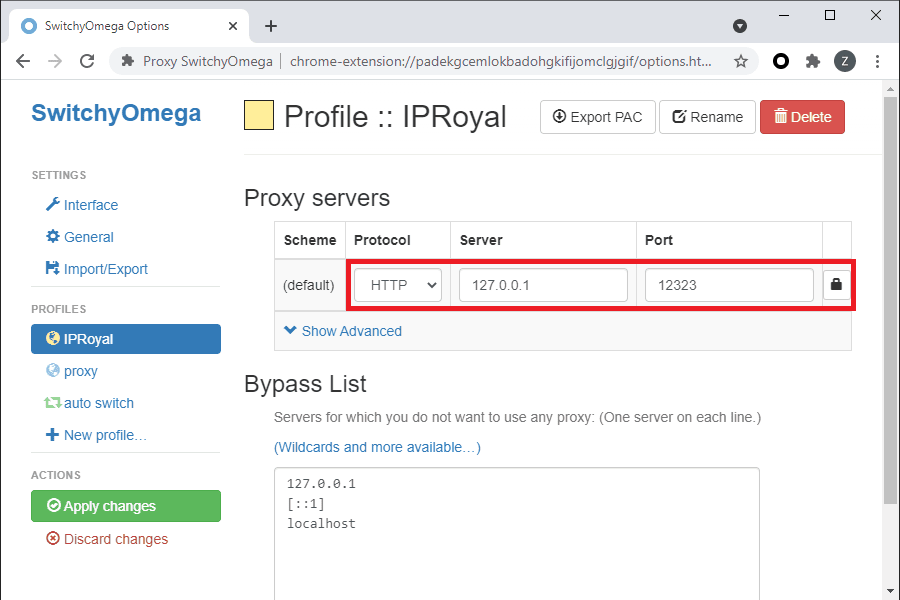900x600 pixels.
Task: Open the Protocol HTTP dropdown
Action: 398,285
